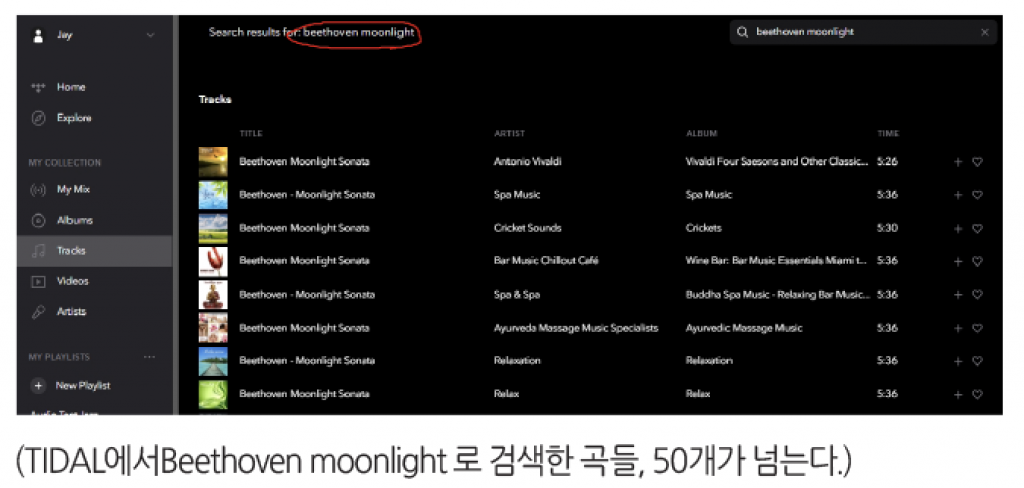Open artist Cricket Sounds
The width and height of the screenshot is (1024, 488).
coord(528,228)
